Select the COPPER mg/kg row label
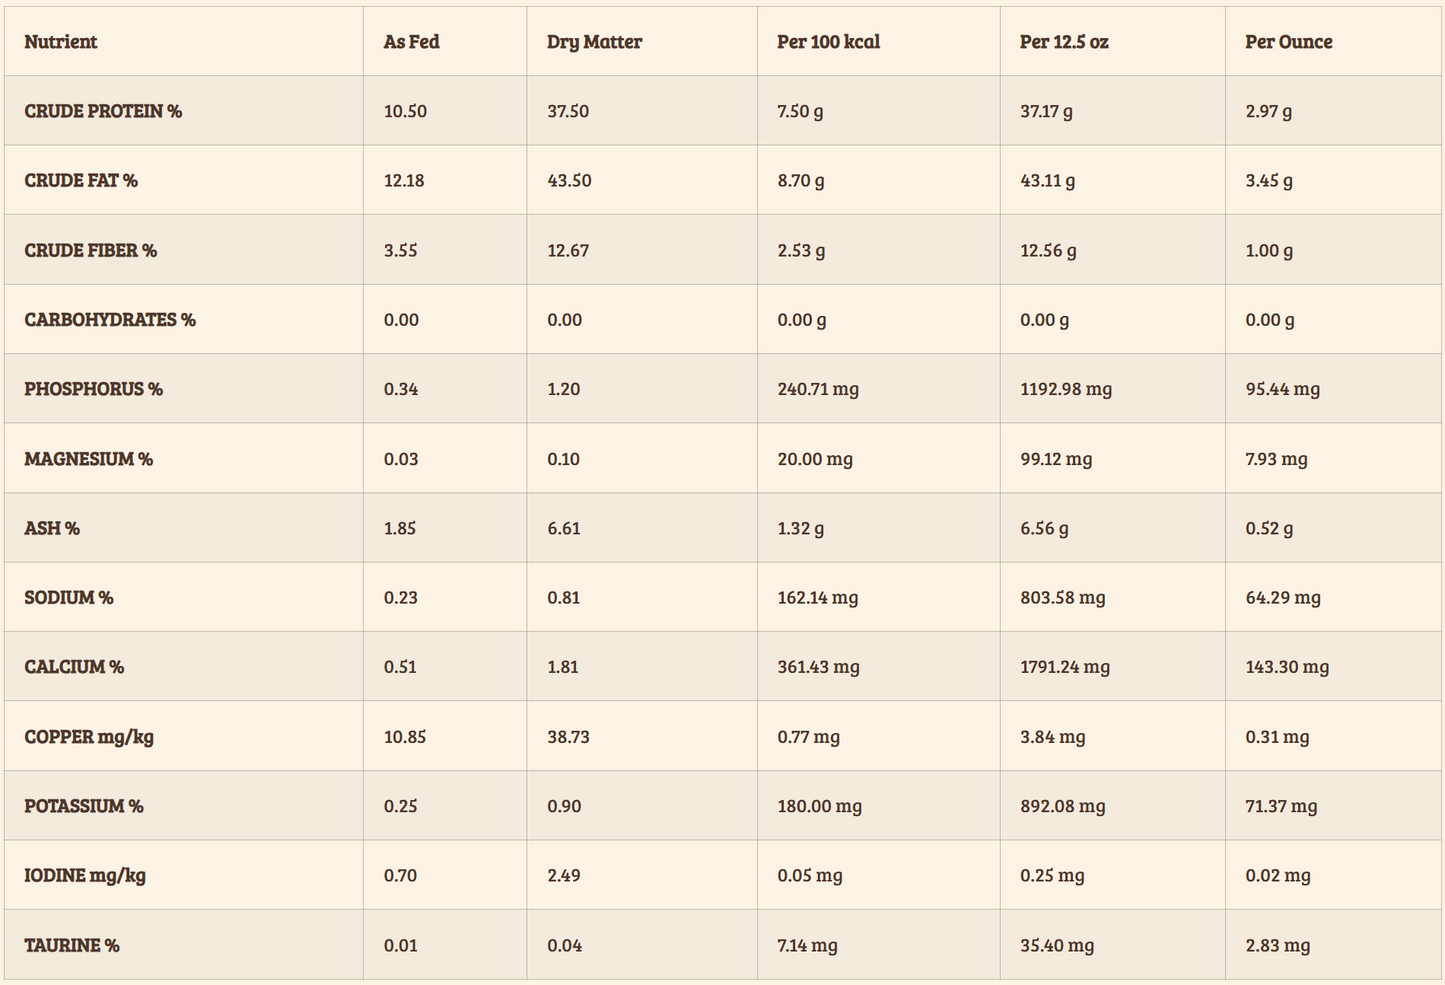This screenshot has height=985, width=1445. tap(89, 737)
